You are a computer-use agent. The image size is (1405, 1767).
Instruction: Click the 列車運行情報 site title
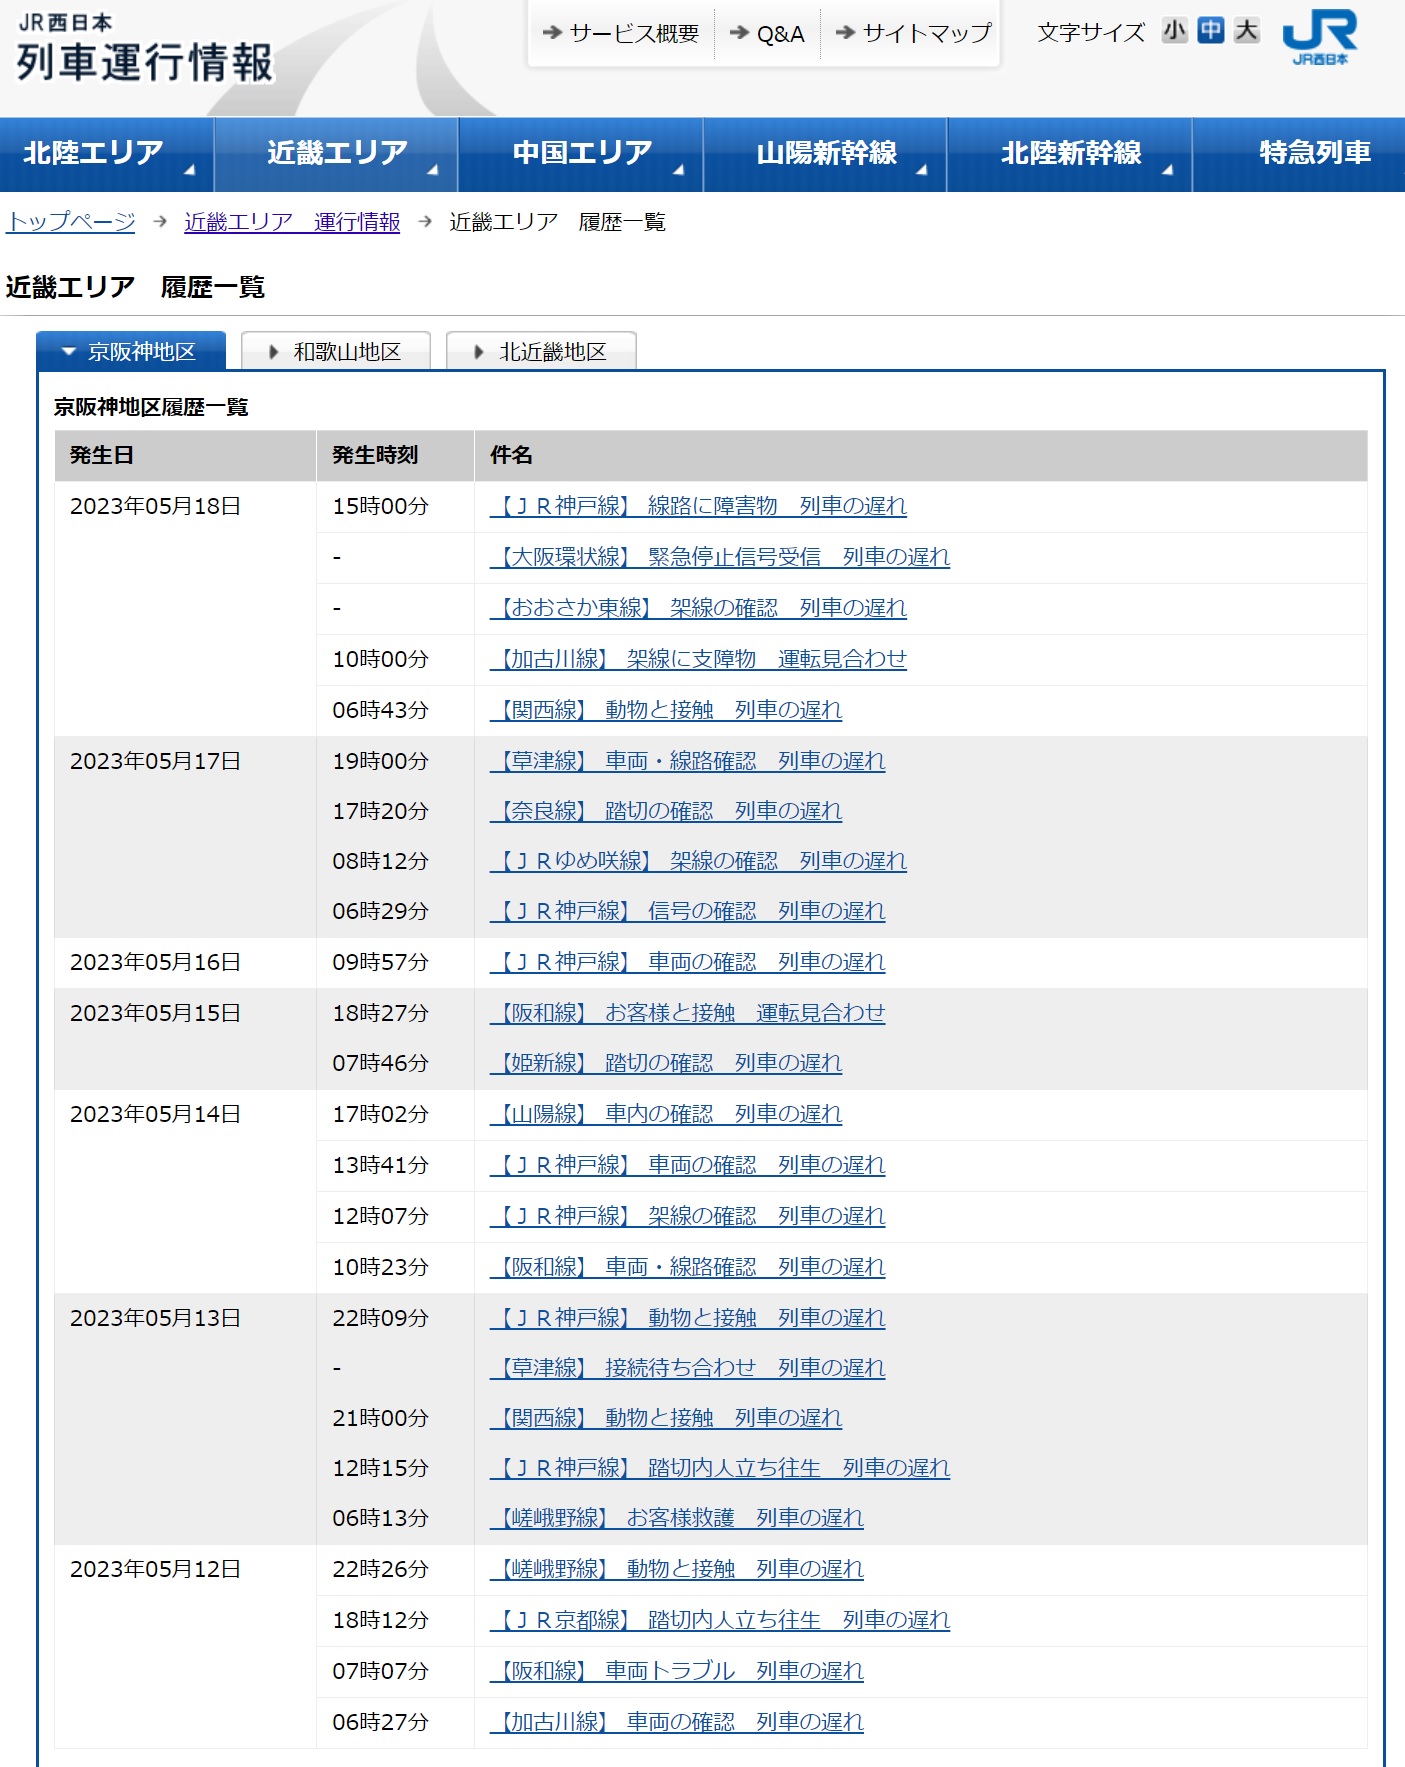pos(145,62)
